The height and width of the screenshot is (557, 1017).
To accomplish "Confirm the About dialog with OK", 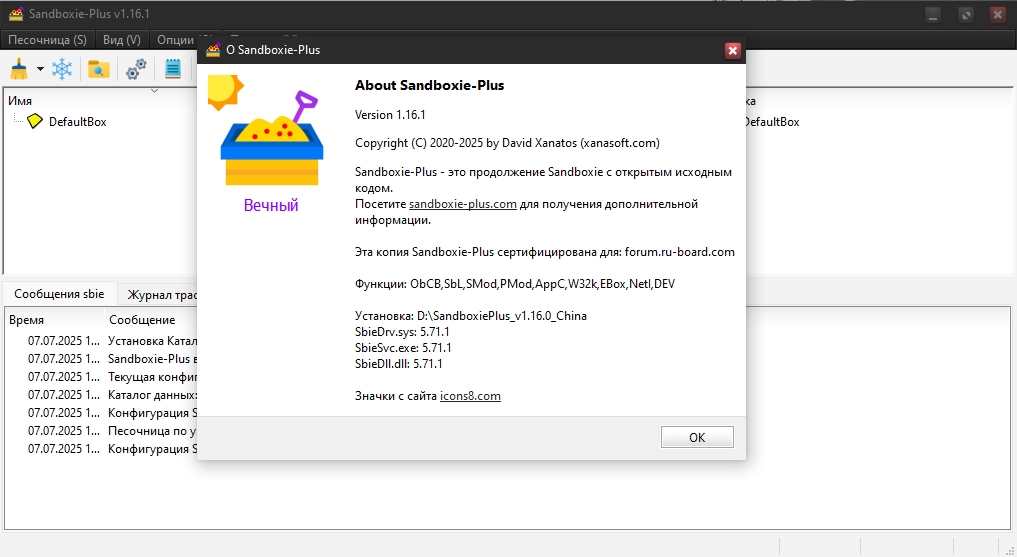I will point(697,437).
